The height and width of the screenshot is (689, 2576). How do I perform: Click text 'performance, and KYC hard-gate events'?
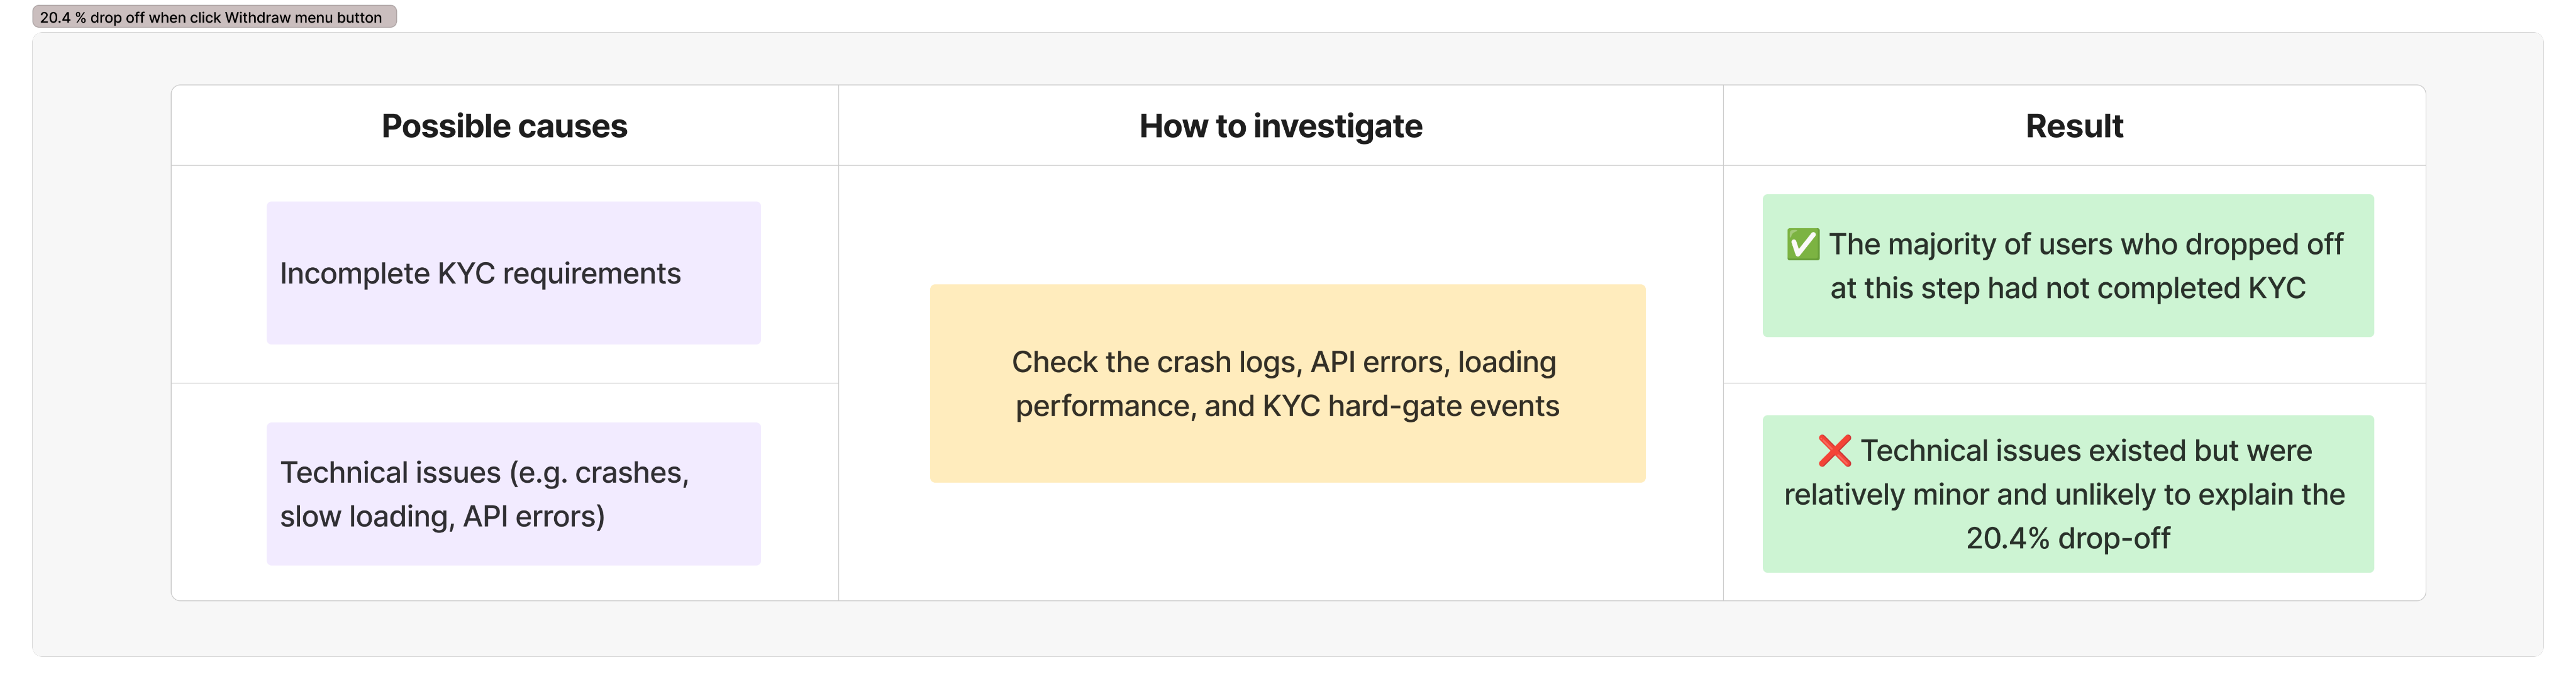pos(1287,407)
